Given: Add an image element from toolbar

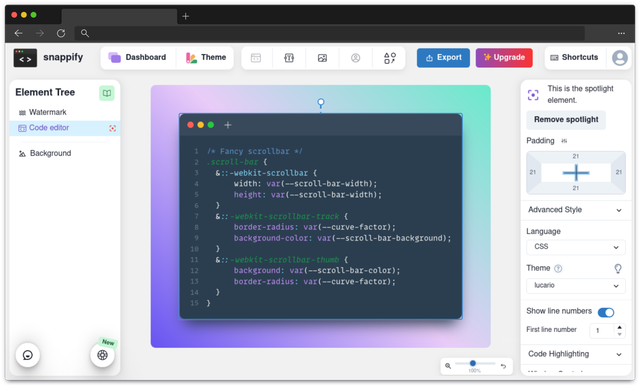Looking at the screenshot, I should pos(322,58).
